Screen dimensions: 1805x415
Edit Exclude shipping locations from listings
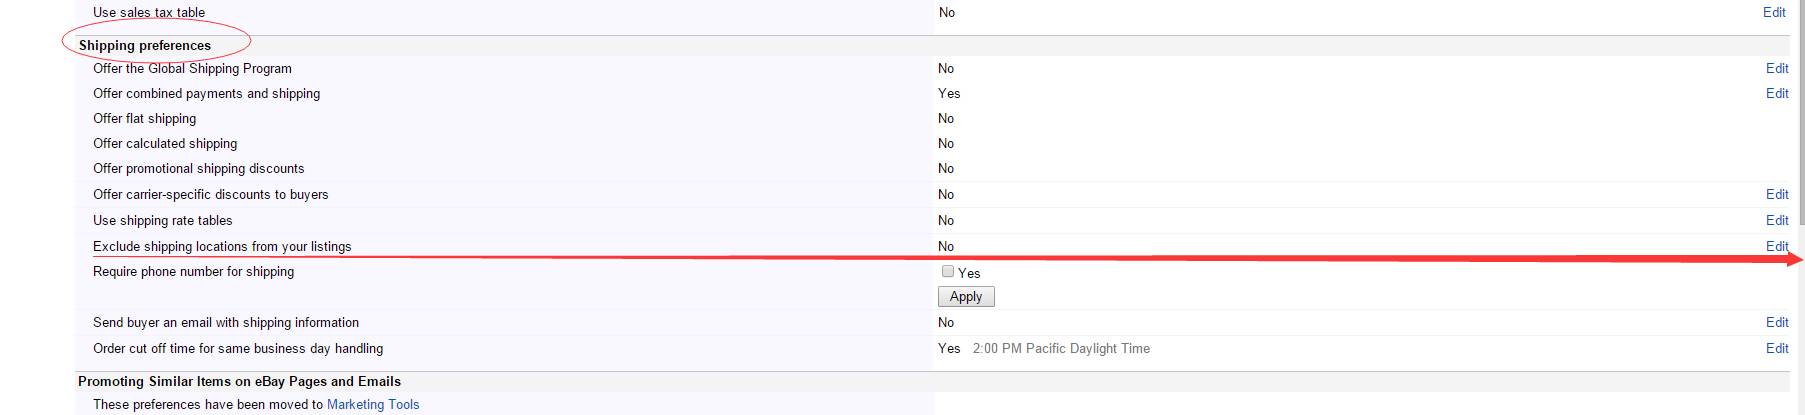point(1777,246)
